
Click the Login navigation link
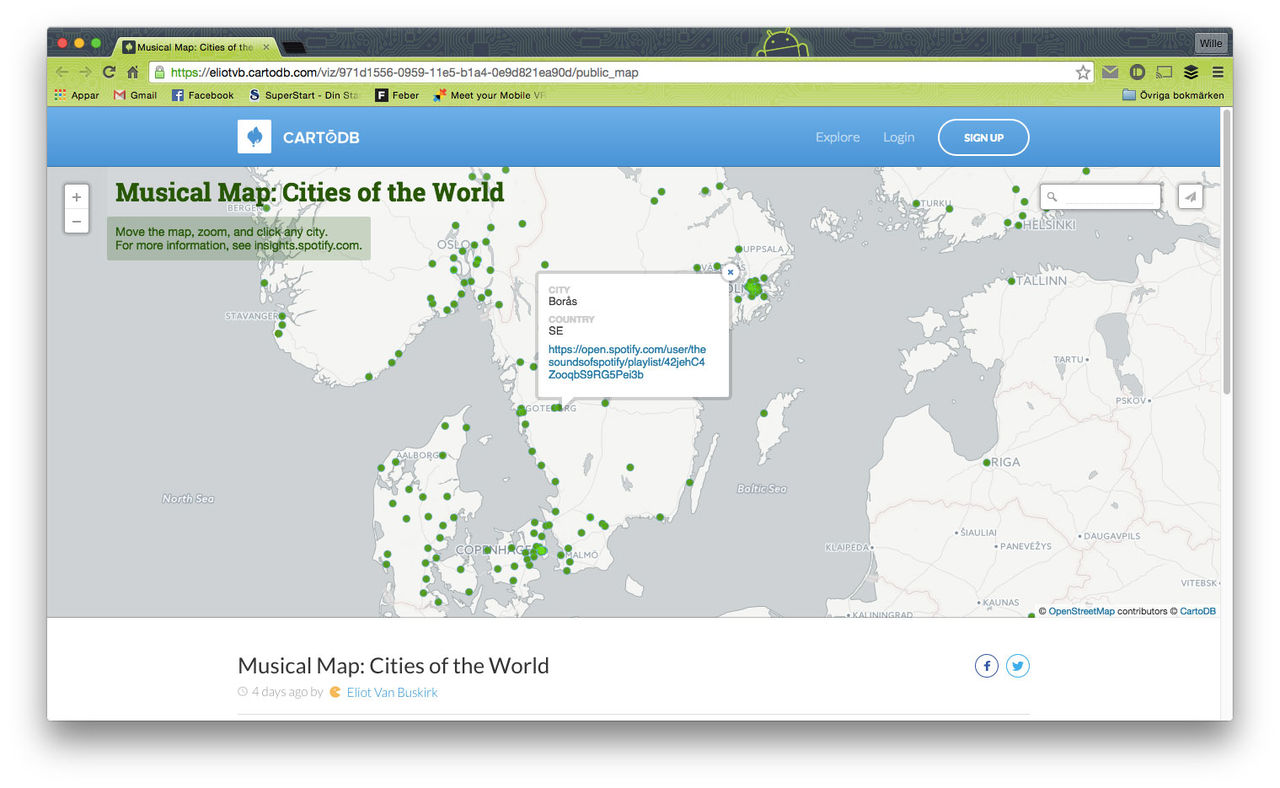tap(898, 137)
